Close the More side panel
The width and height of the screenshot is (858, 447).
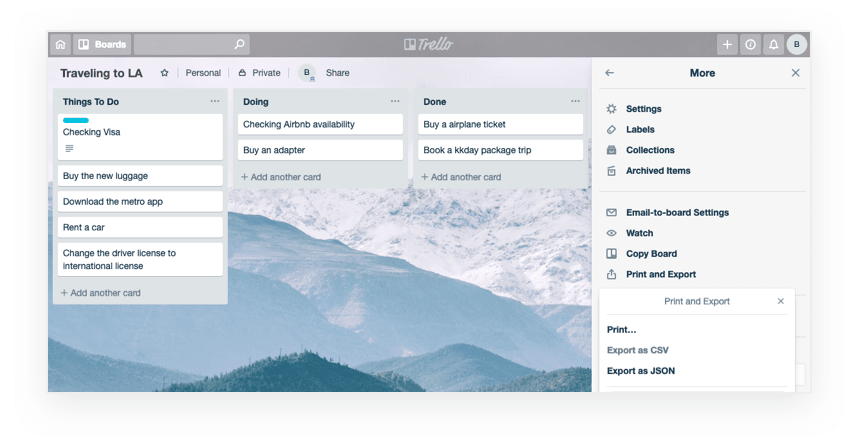[x=796, y=73]
